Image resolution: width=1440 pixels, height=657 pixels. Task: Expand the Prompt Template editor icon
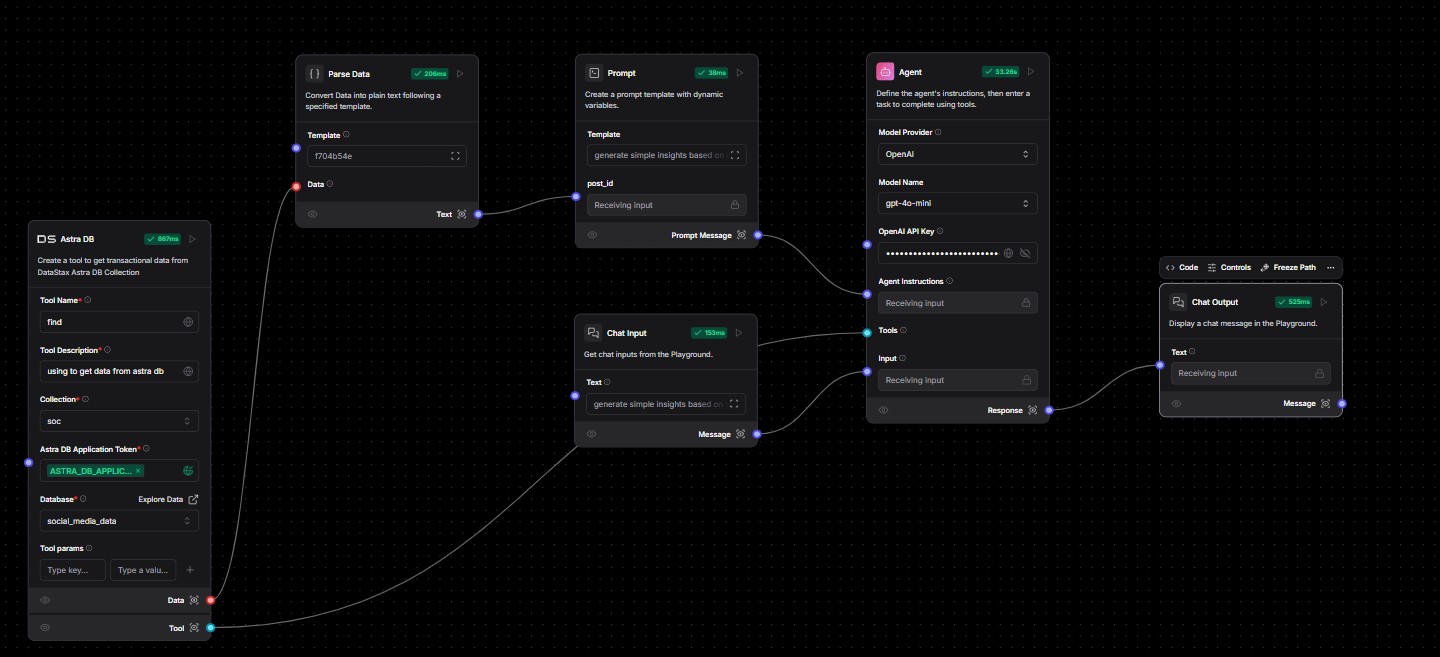[735, 155]
